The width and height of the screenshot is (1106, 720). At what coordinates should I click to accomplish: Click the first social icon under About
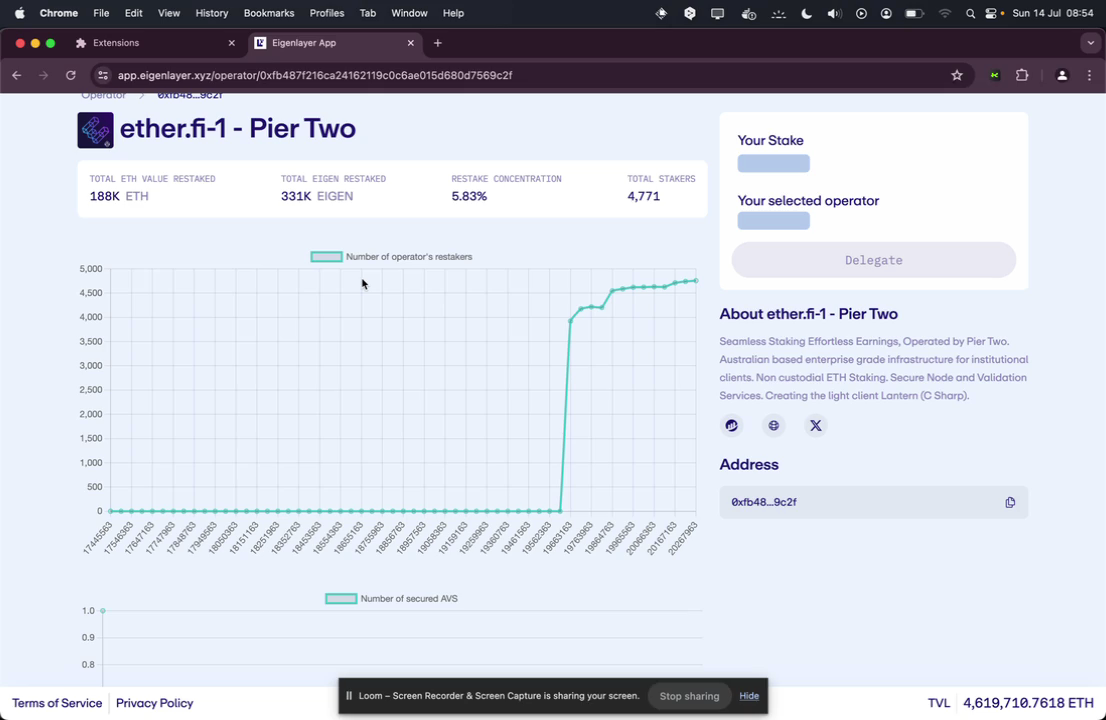point(732,425)
